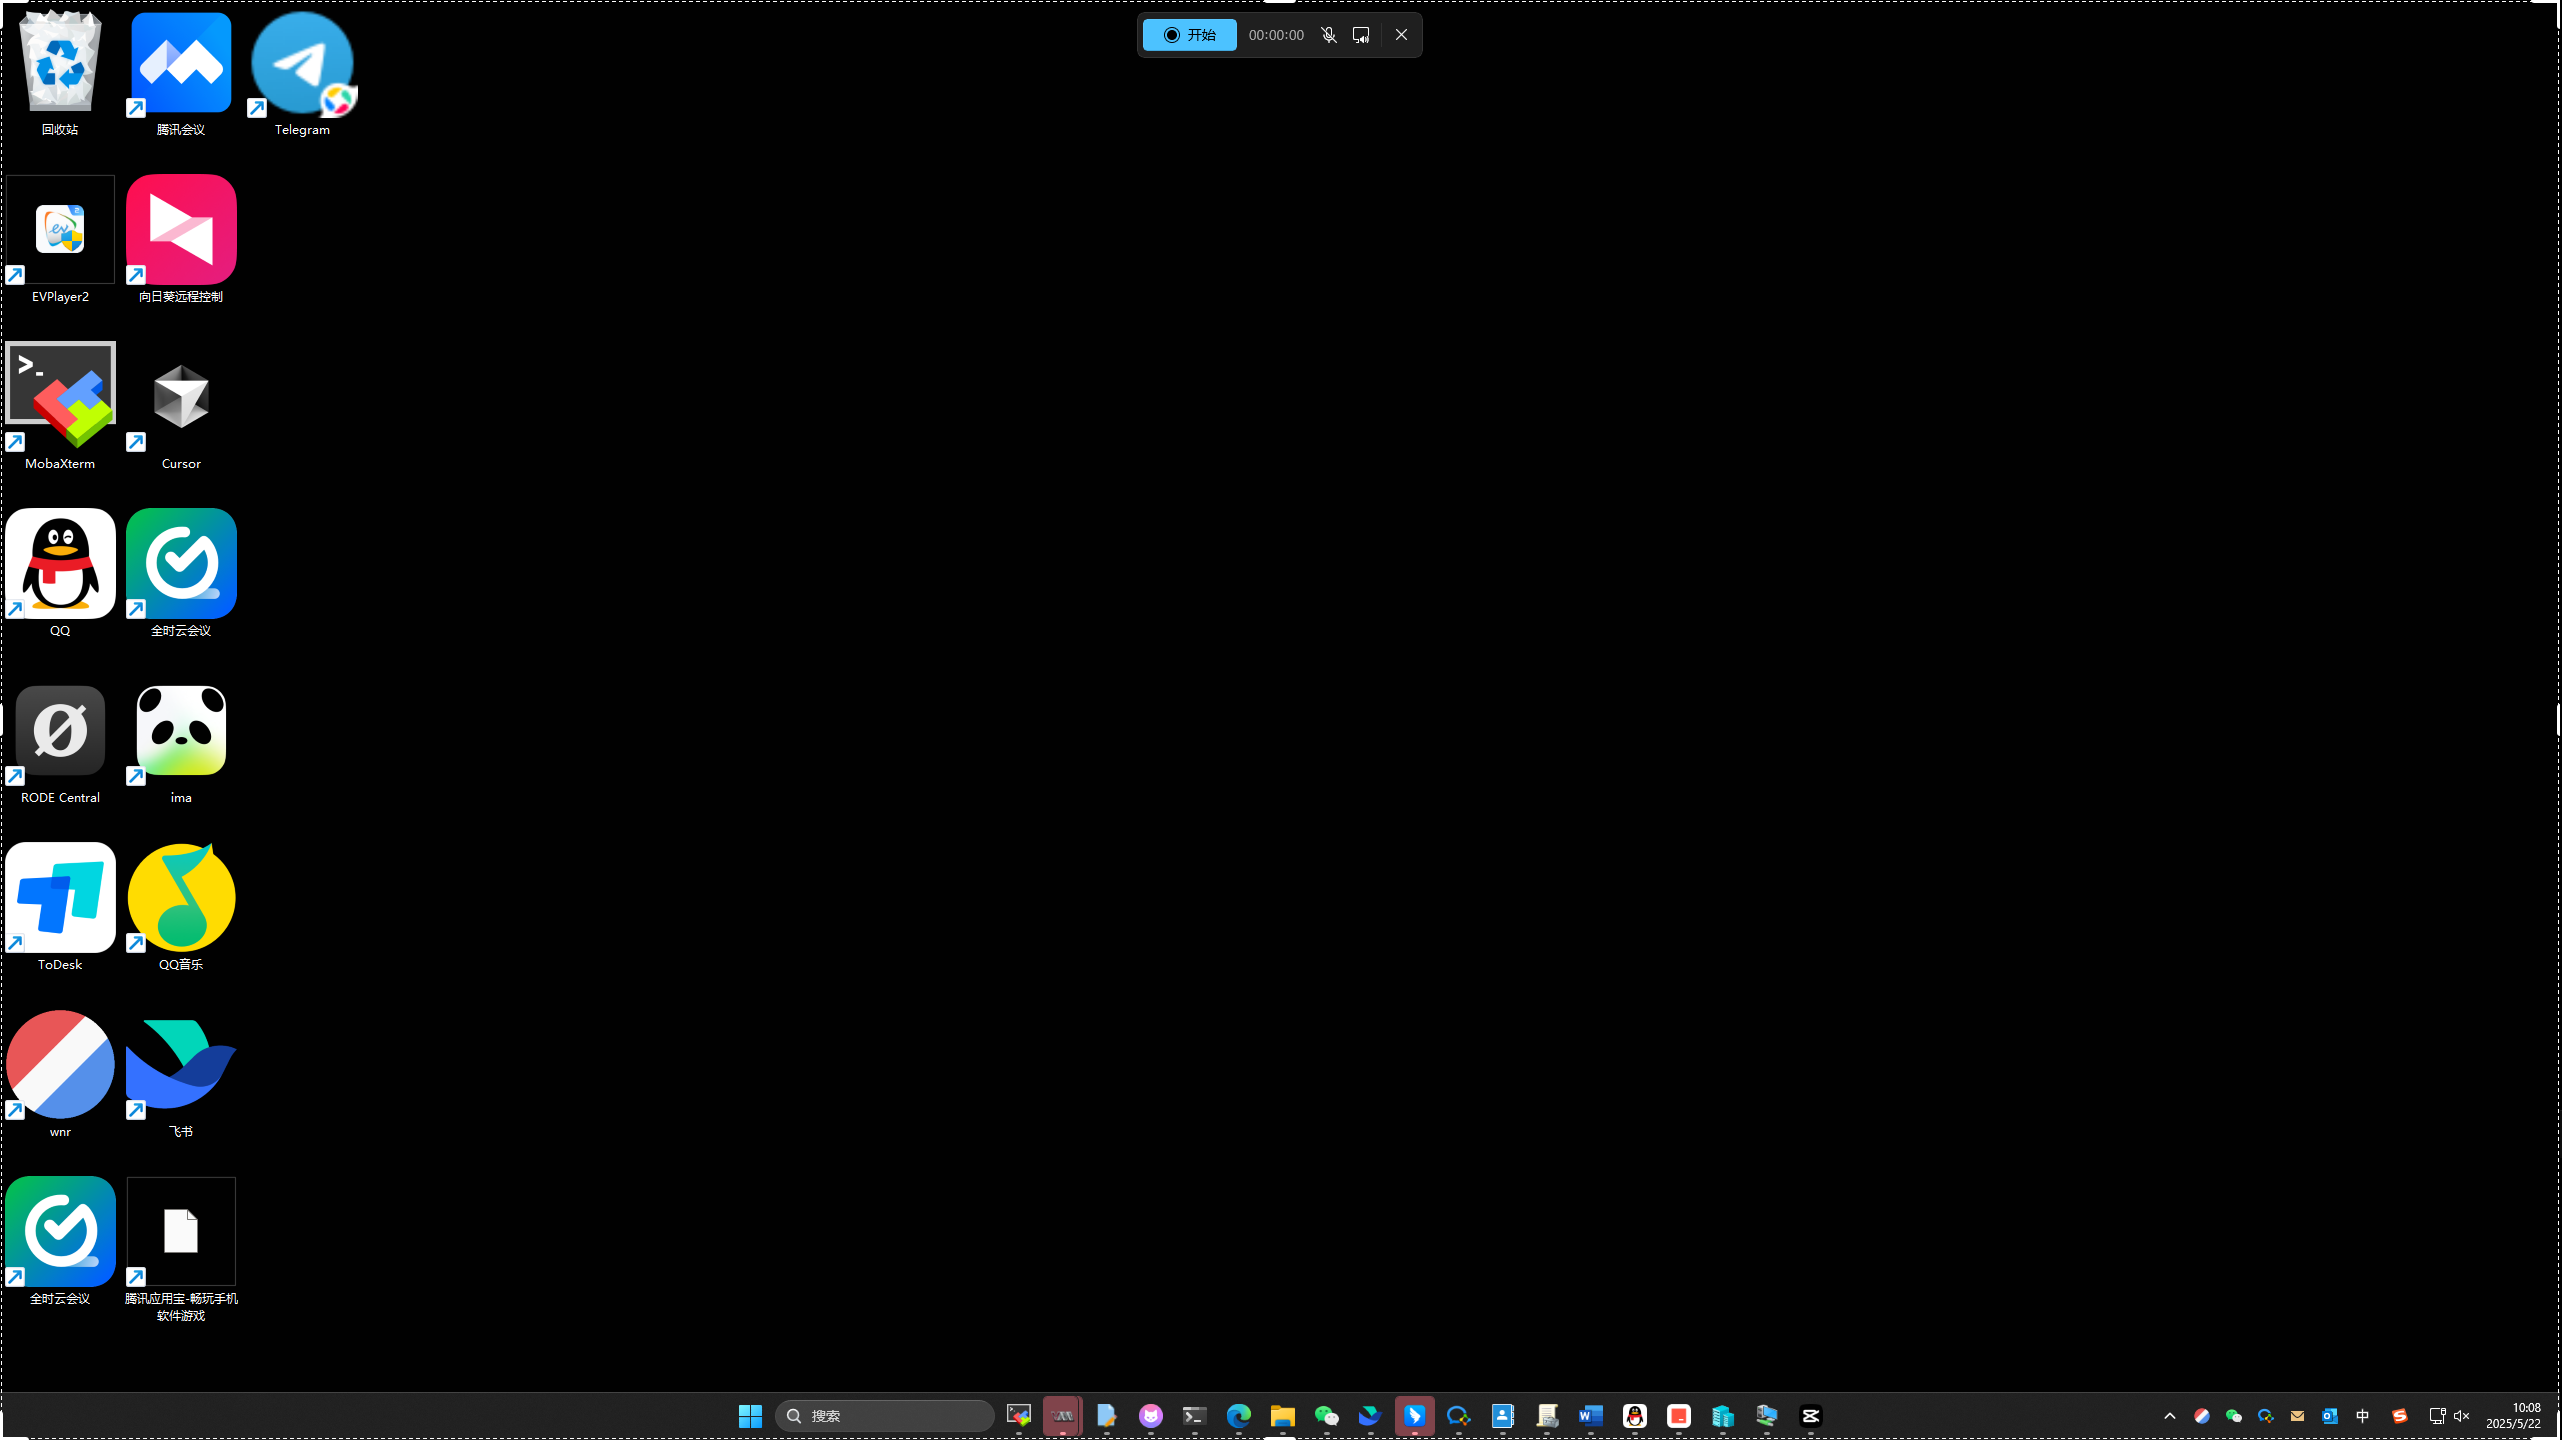Toggle the muted volume tray icon

2461,1416
